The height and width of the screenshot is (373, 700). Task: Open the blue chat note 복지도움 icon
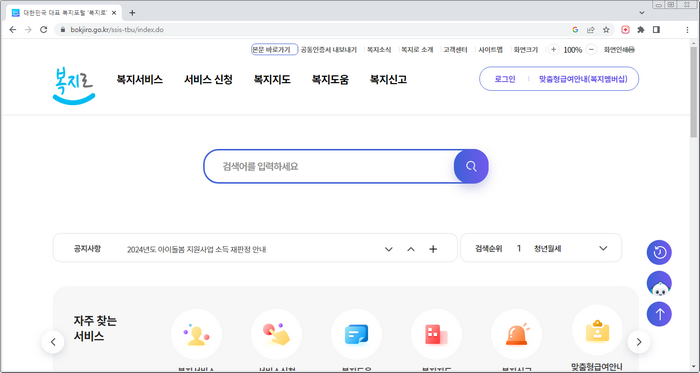tap(356, 334)
